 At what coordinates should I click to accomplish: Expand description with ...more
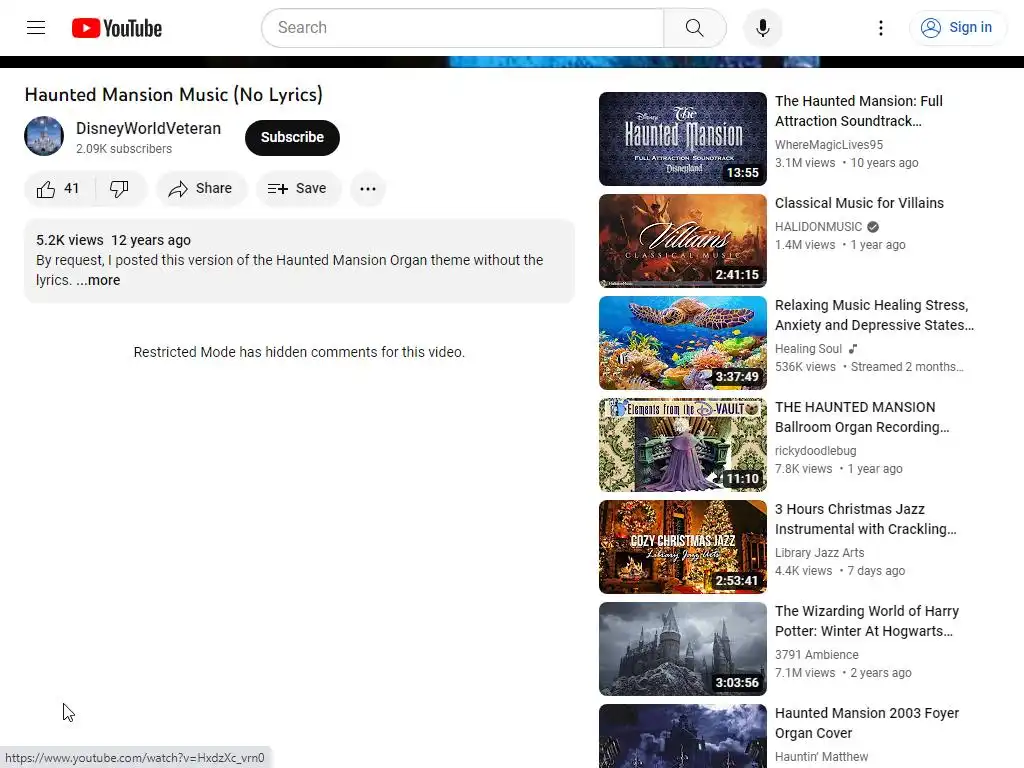pyautogui.click(x=98, y=280)
